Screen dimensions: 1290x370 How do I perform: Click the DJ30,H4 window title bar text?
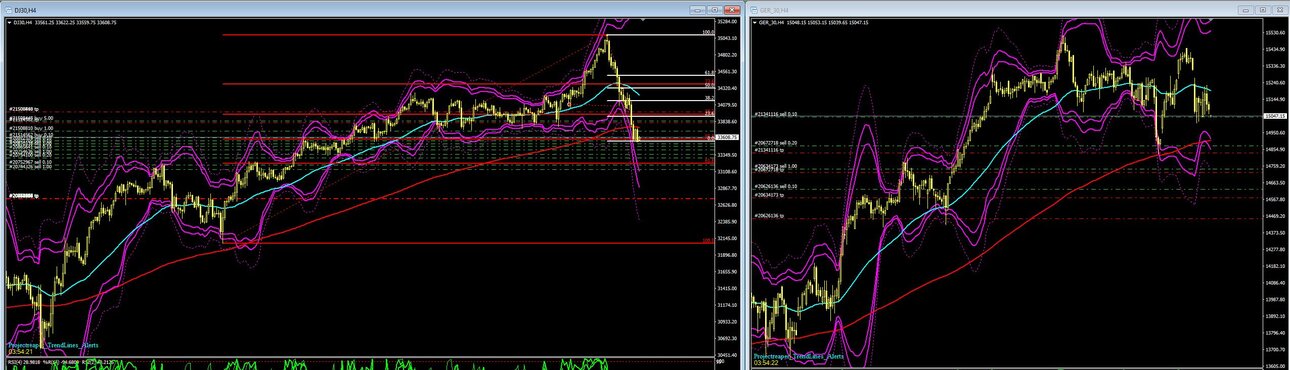tap(24, 9)
